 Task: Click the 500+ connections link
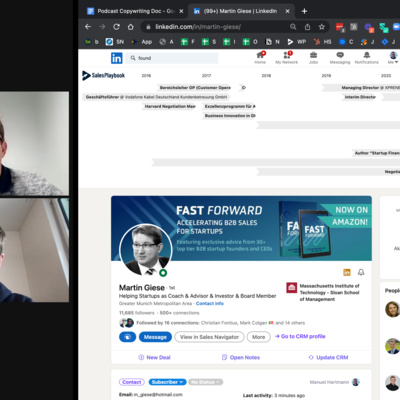[x=179, y=313]
